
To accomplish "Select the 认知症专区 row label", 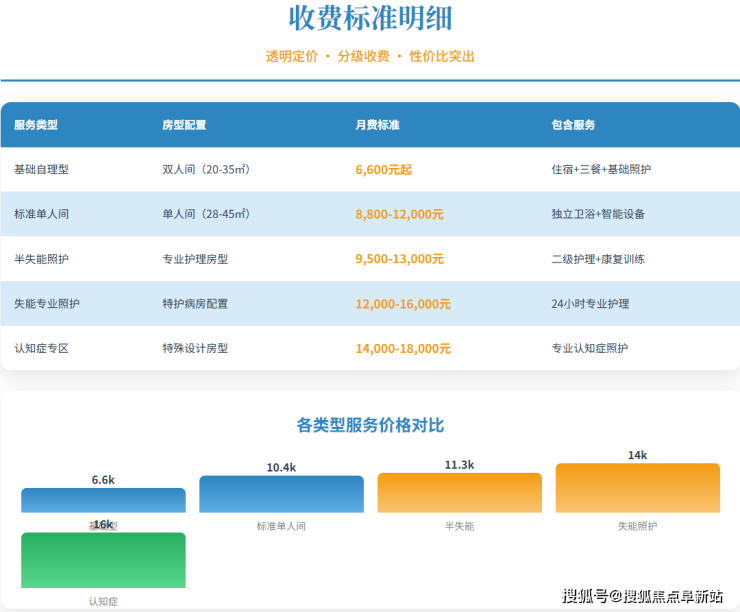I will [x=42, y=348].
